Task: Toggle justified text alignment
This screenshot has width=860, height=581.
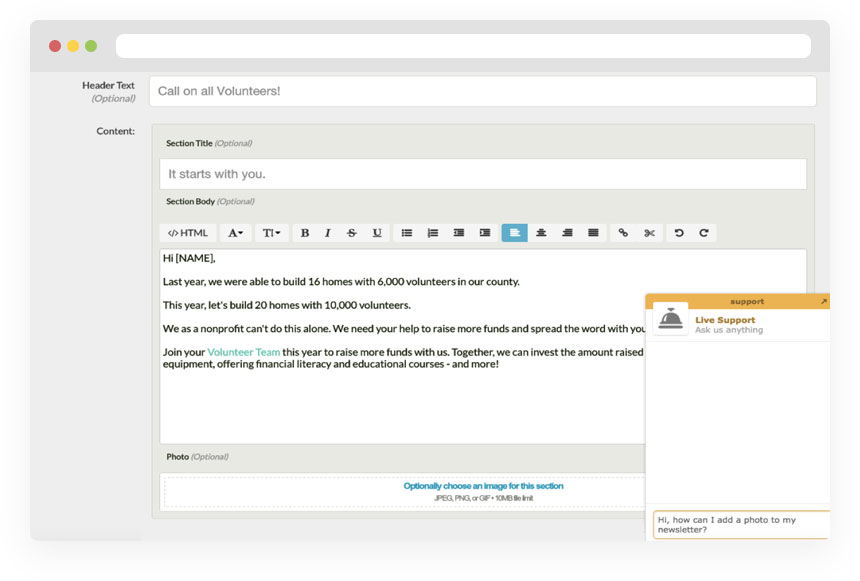Action: tap(592, 232)
